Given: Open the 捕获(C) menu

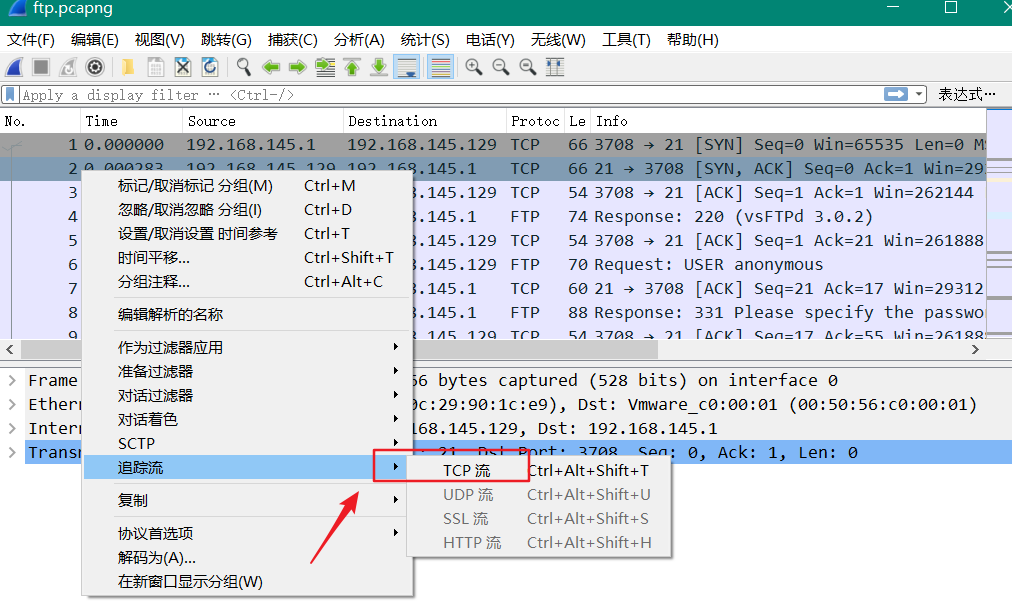Looking at the screenshot, I should coord(292,40).
